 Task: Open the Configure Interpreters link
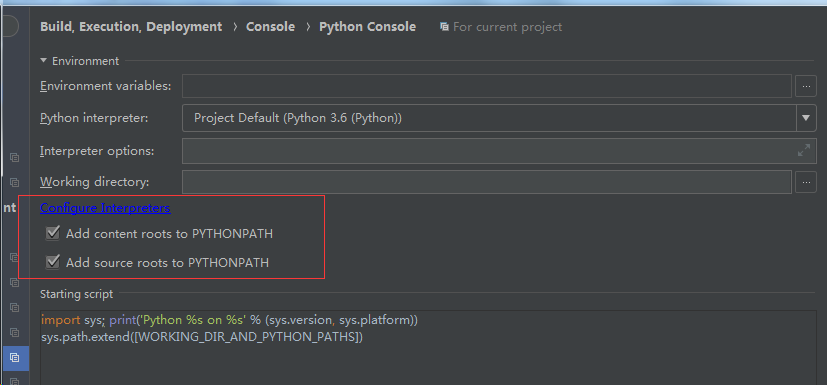105,208
